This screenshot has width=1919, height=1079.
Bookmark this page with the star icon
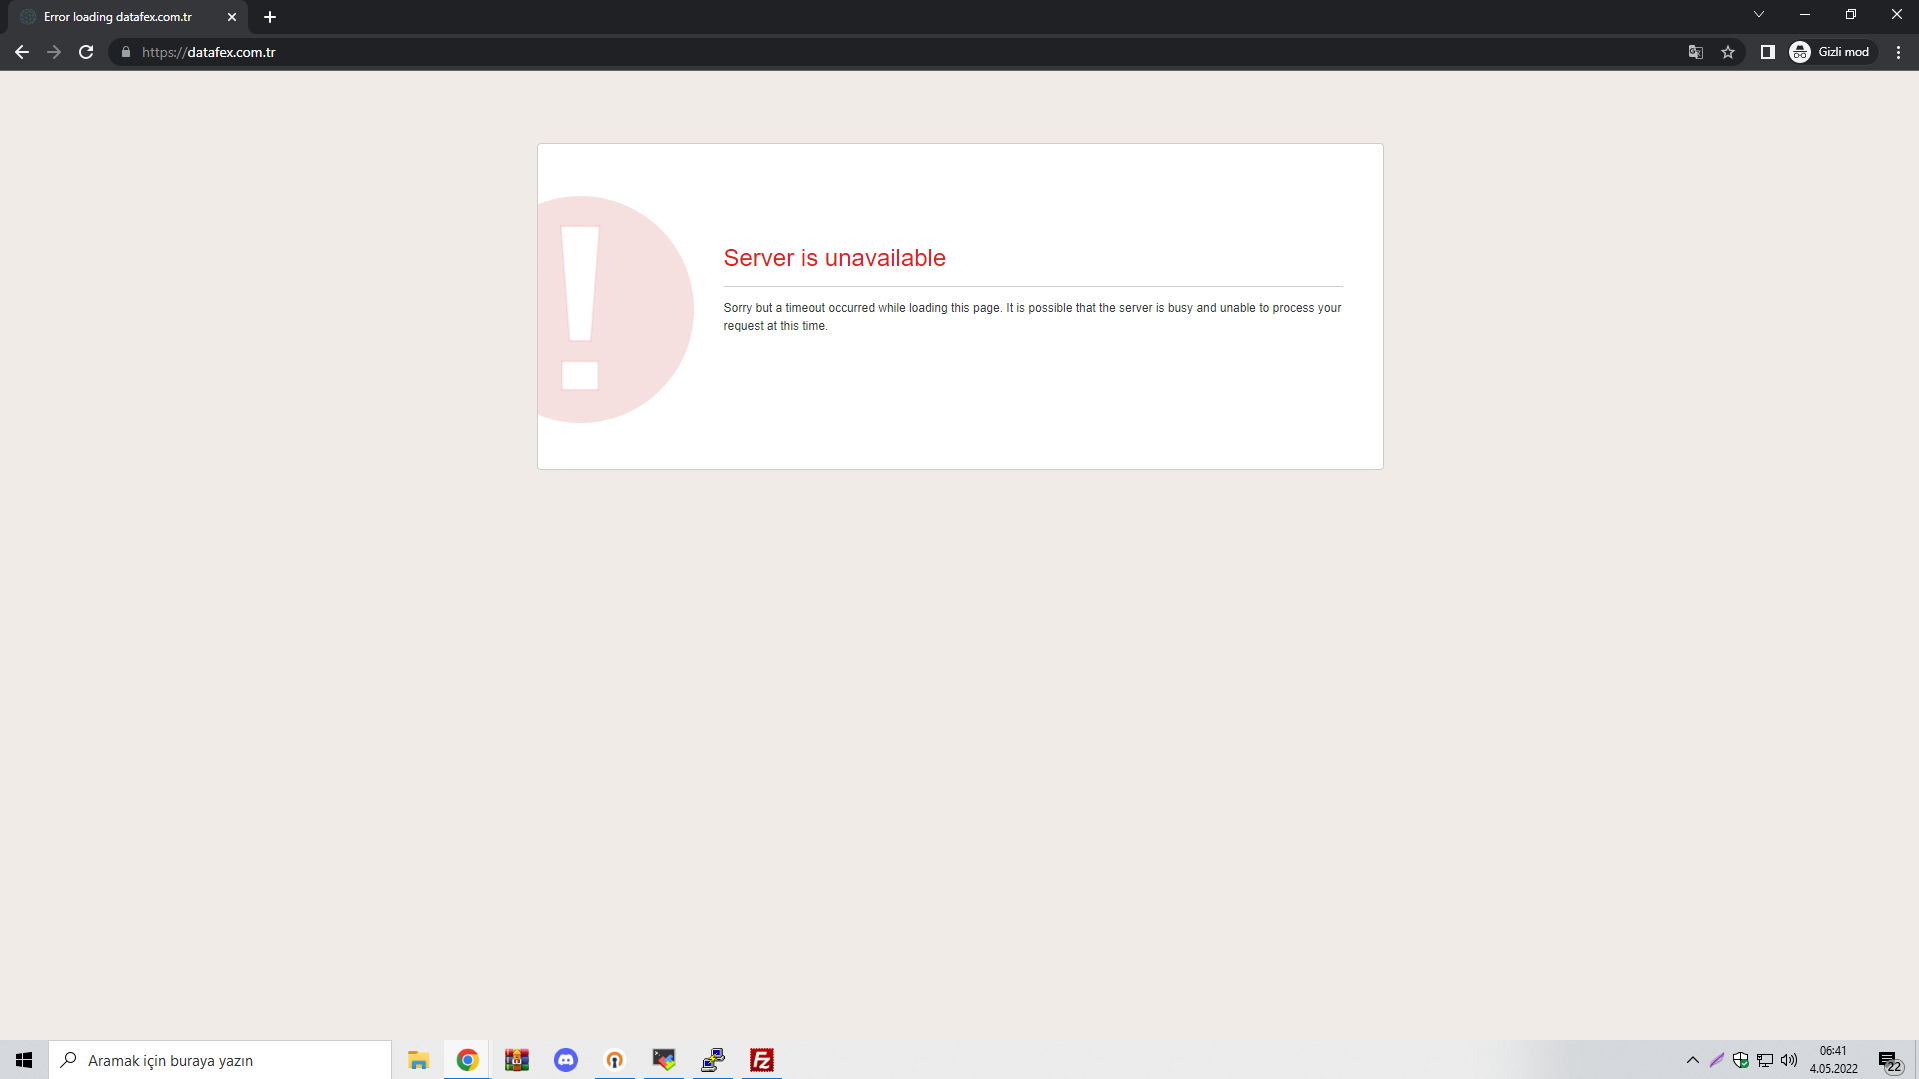(1728, 52)
